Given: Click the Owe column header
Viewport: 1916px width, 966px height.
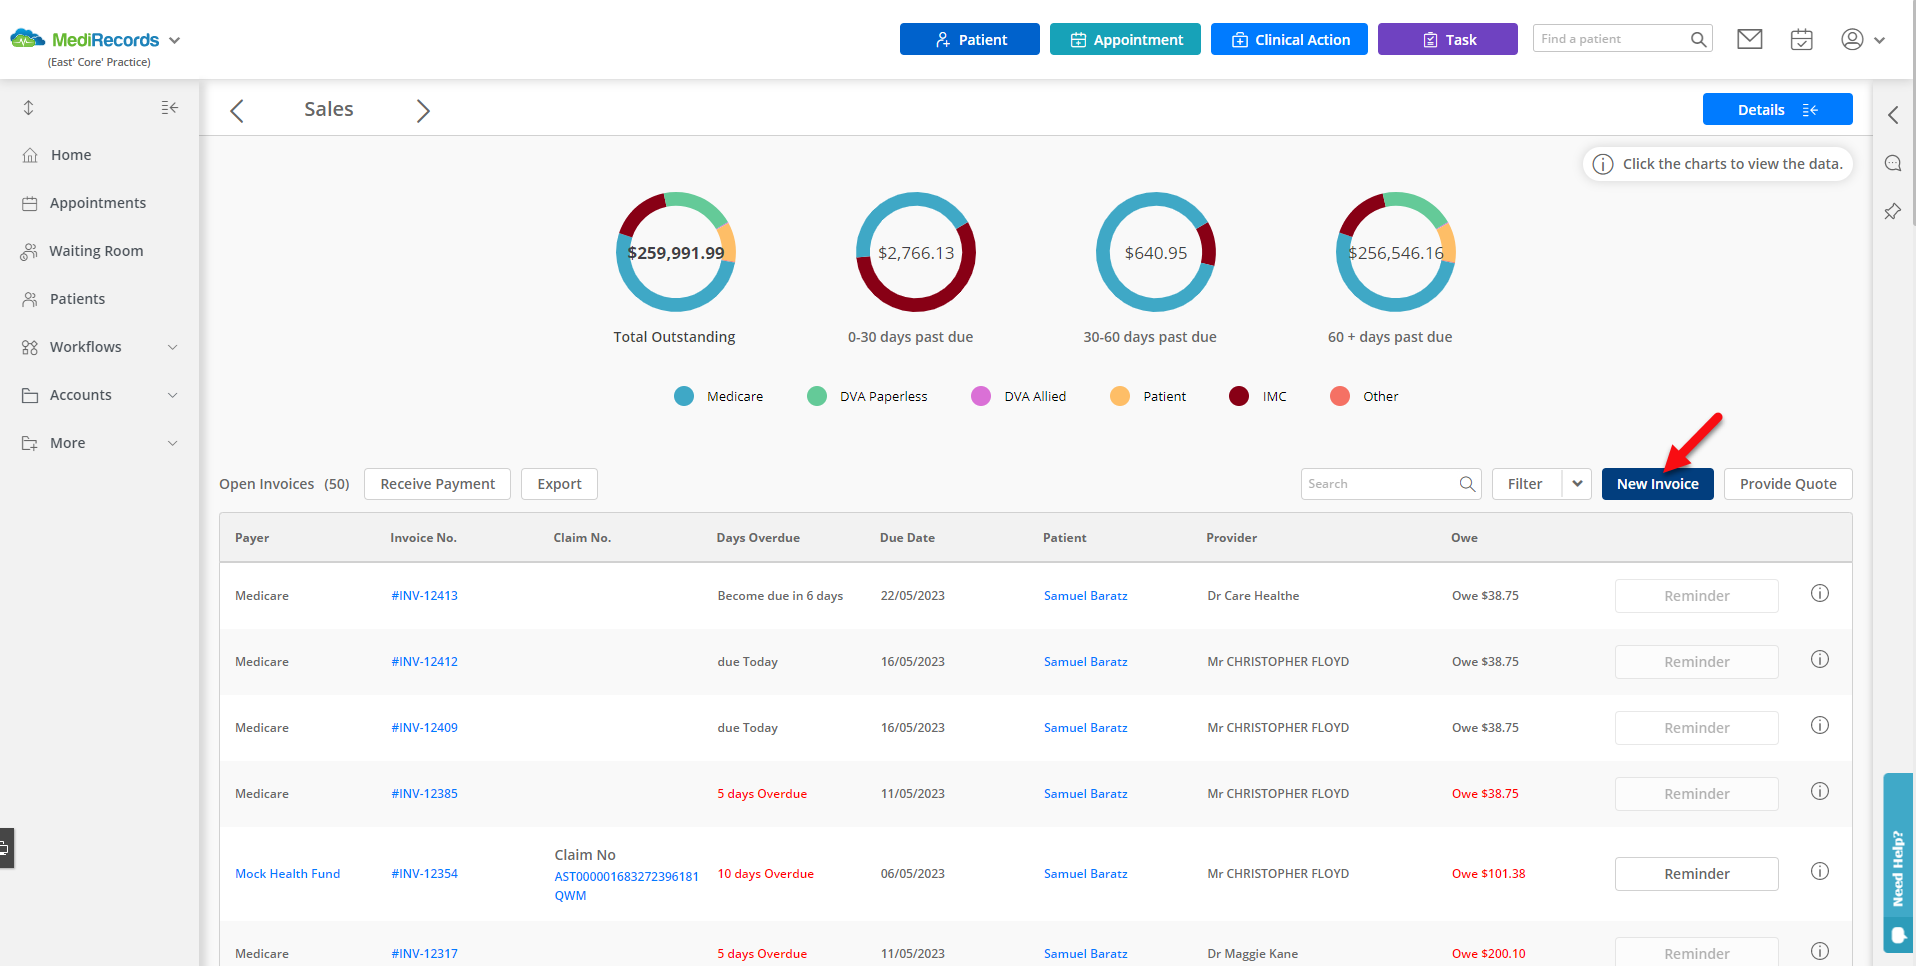Looking at the screenshot, I should point(1464,538).
